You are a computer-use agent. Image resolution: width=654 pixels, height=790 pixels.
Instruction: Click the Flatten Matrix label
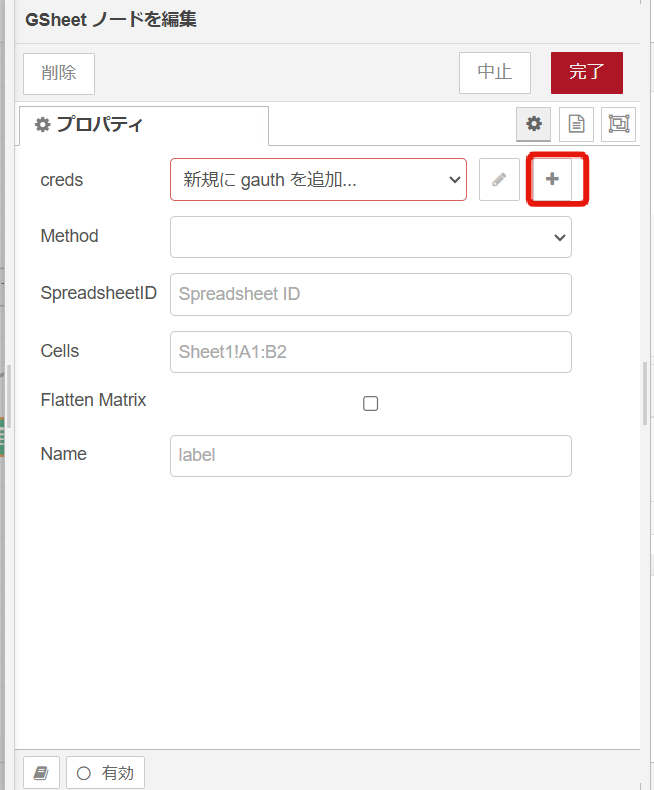(x=93, y=400)
